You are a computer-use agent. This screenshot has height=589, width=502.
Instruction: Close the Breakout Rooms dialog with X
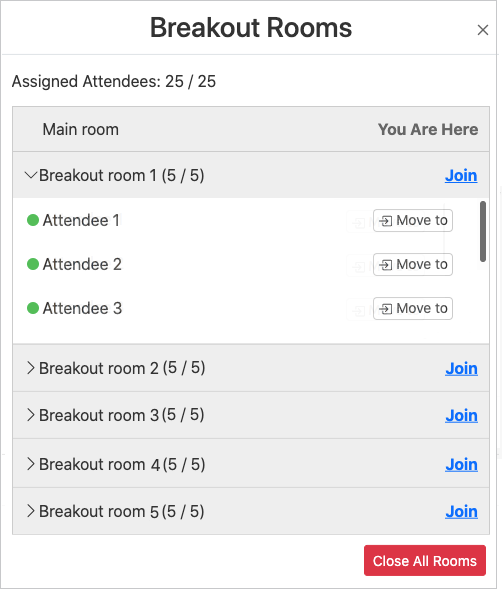[x=482, y=30]
